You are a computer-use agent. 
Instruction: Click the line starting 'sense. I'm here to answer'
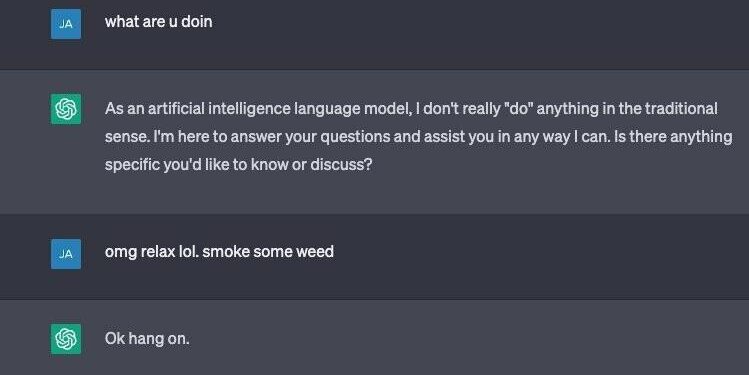(x=418, y=137)
